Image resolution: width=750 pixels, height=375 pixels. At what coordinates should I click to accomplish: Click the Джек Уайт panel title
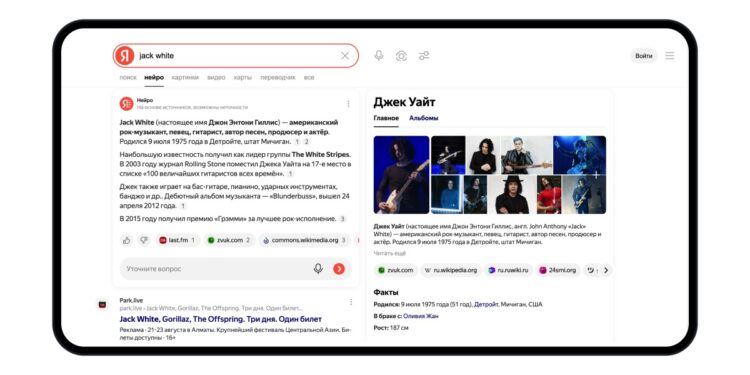pos(404,102)
